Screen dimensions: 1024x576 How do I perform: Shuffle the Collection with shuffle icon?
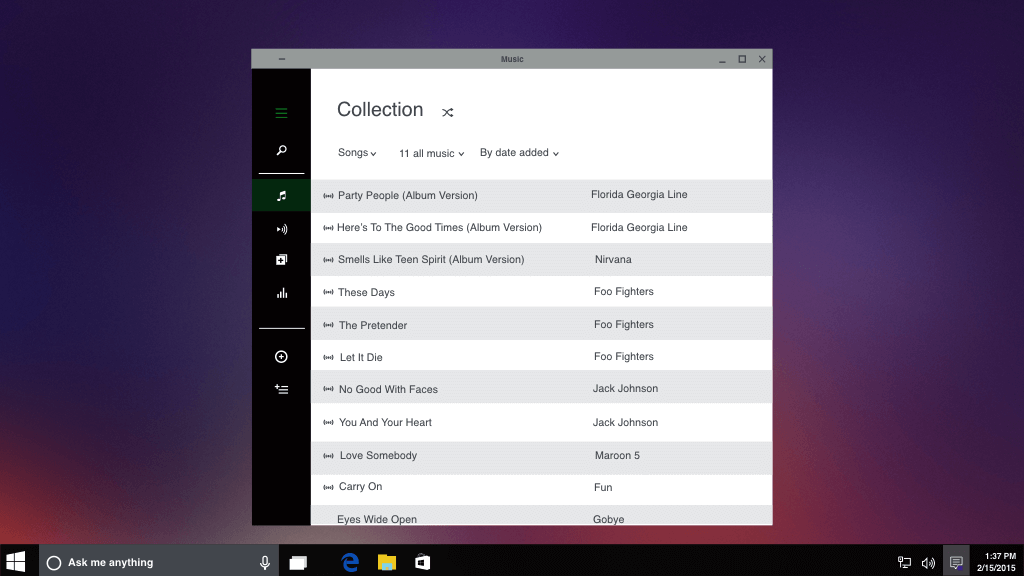447,112
